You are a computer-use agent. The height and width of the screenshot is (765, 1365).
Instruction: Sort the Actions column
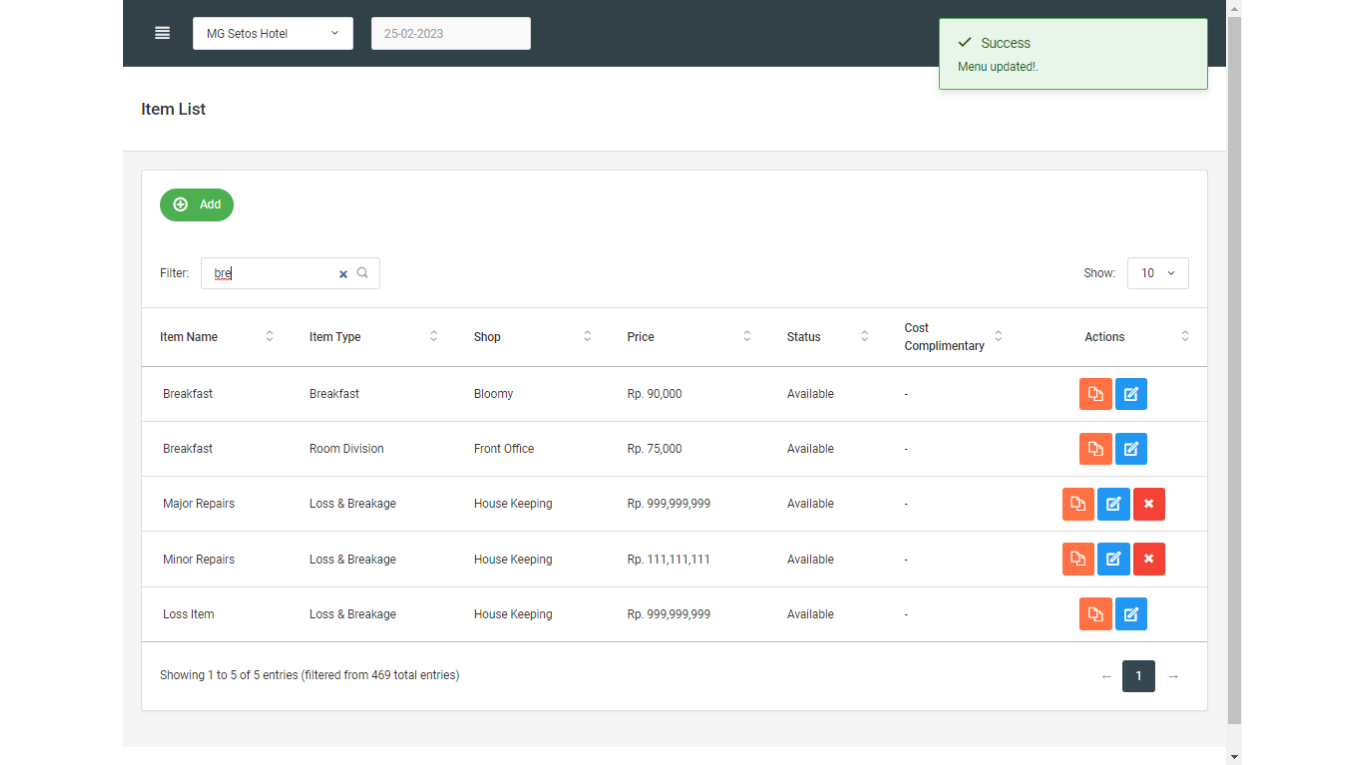(x=1113, y=337)
